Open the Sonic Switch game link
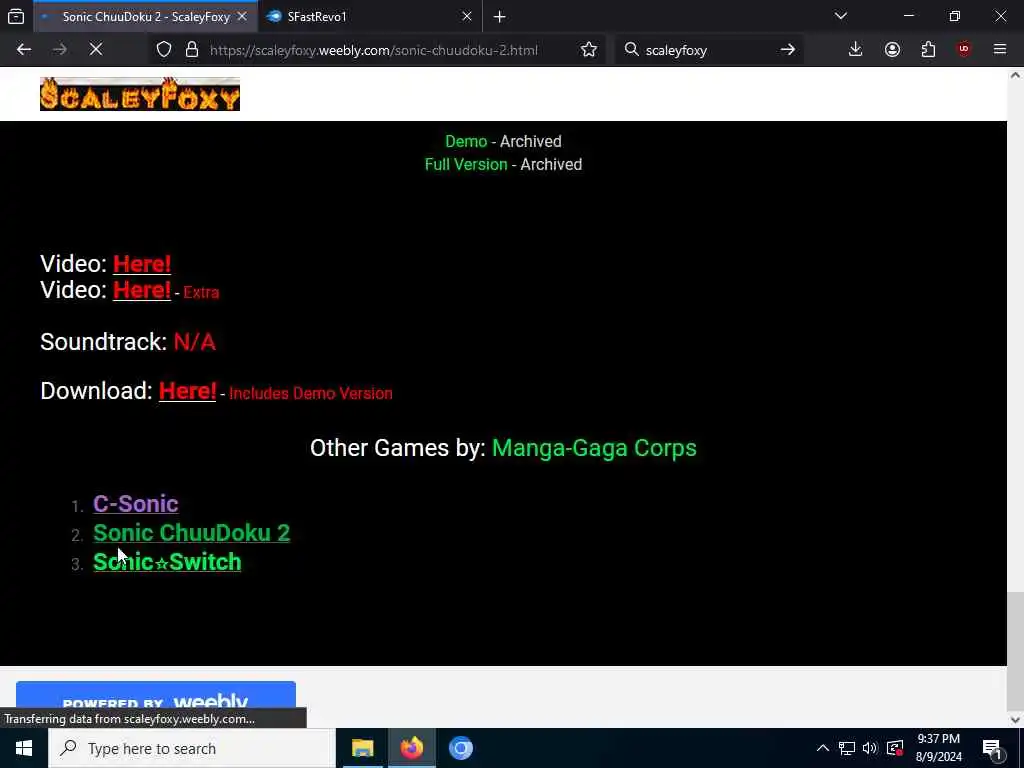 tap(167, 562)
